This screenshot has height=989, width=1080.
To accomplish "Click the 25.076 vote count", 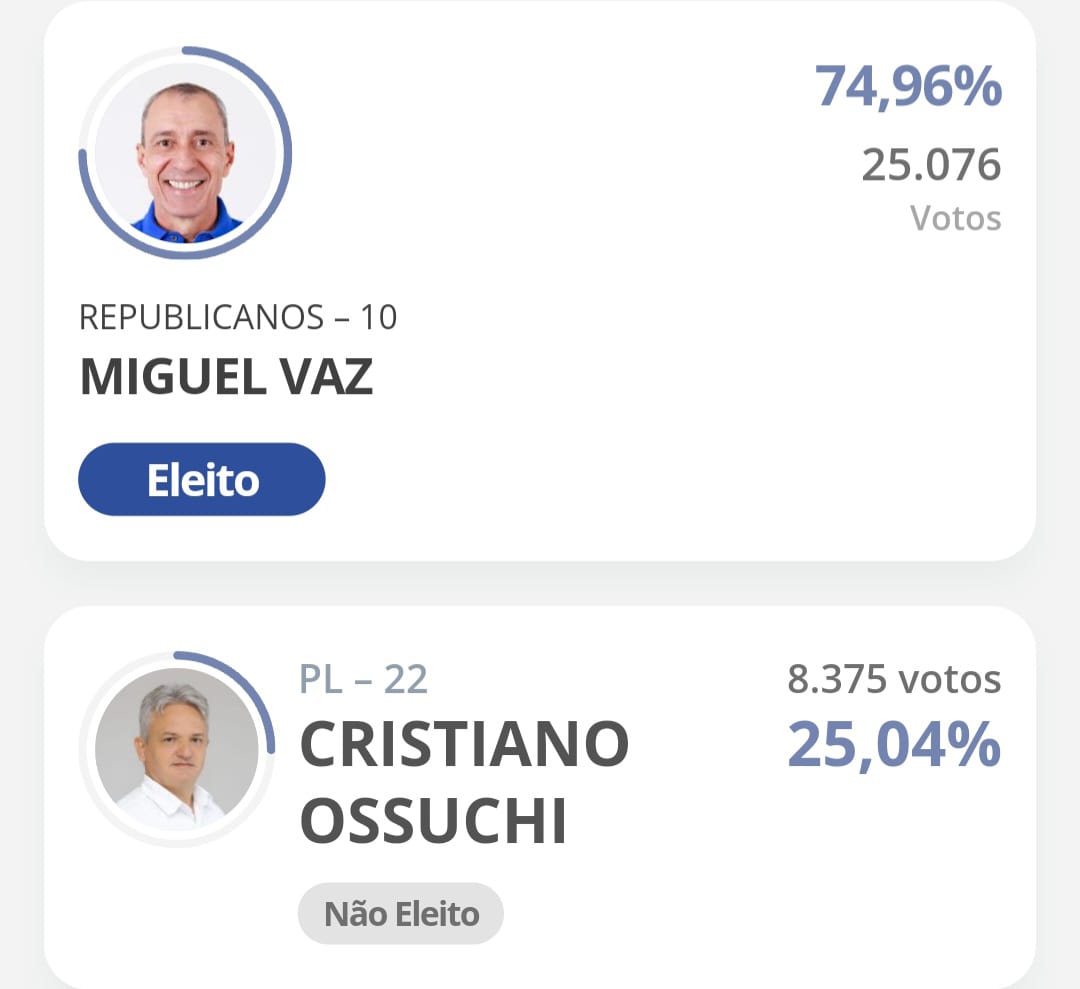I will coord(930,165).
